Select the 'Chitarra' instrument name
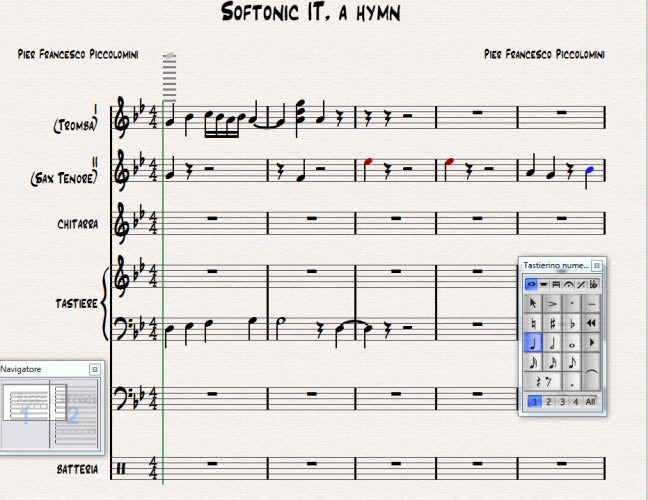 [x=78, y=224]
